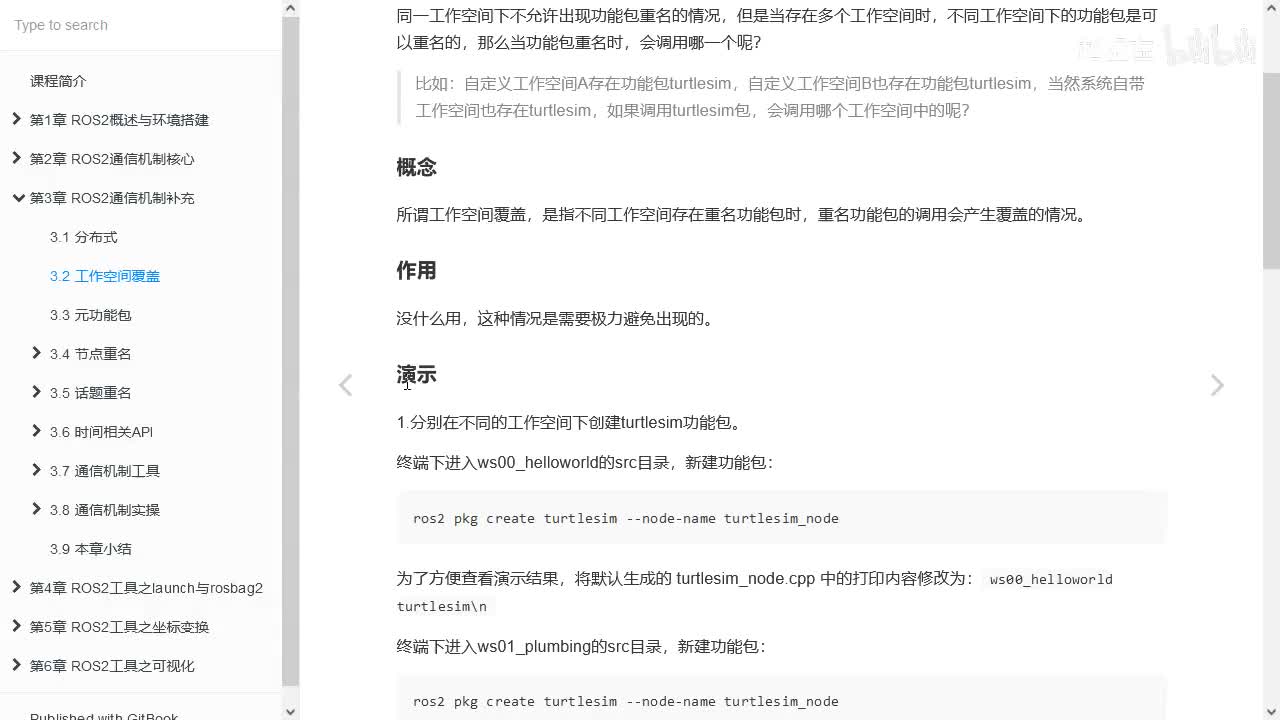Expand 第2章 ROS2通信机制核心 chevron
The image size is (1280, 720).
(x=16, y=158)
